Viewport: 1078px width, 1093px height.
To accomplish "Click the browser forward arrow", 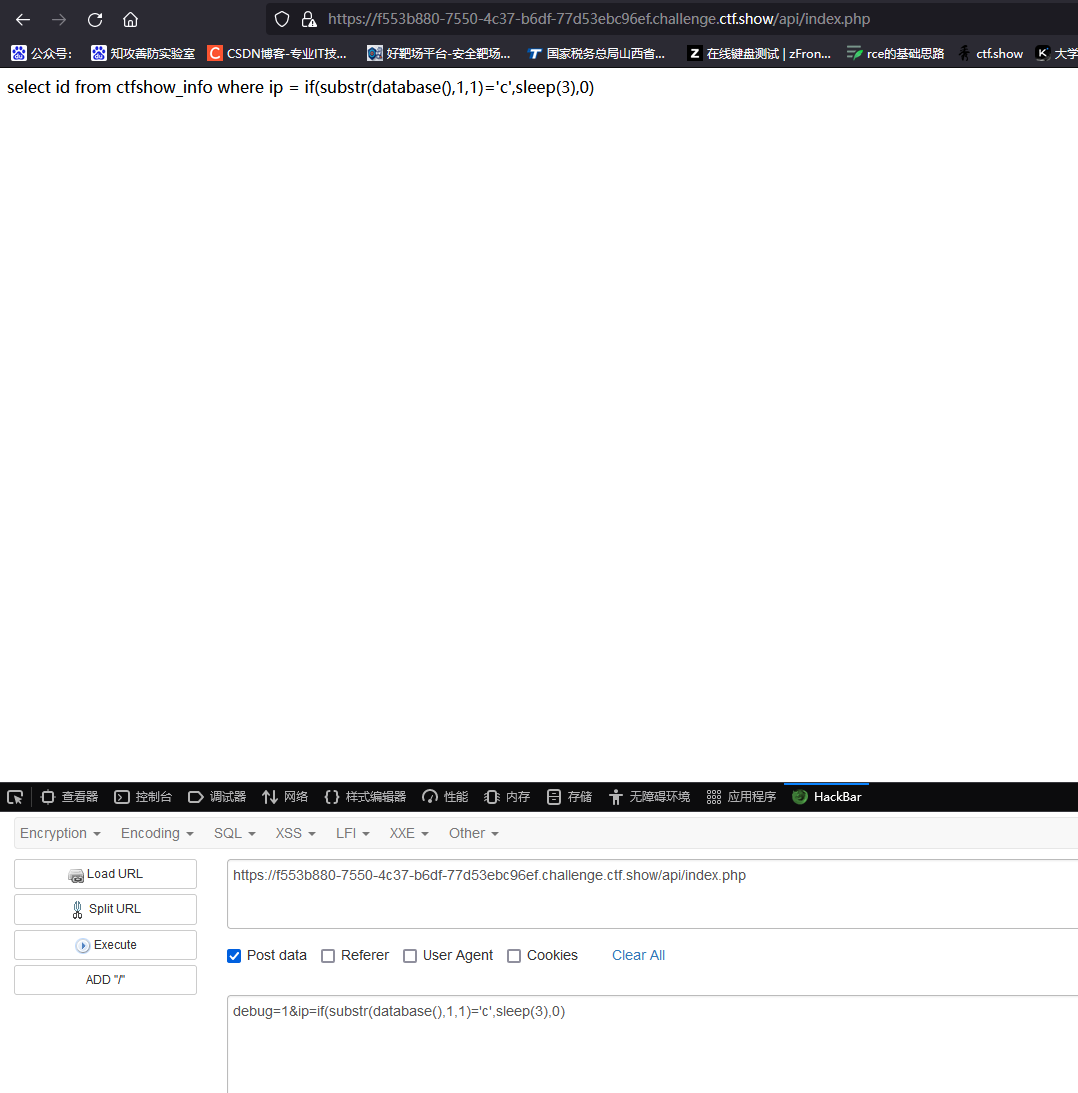I will pos(59,20).
